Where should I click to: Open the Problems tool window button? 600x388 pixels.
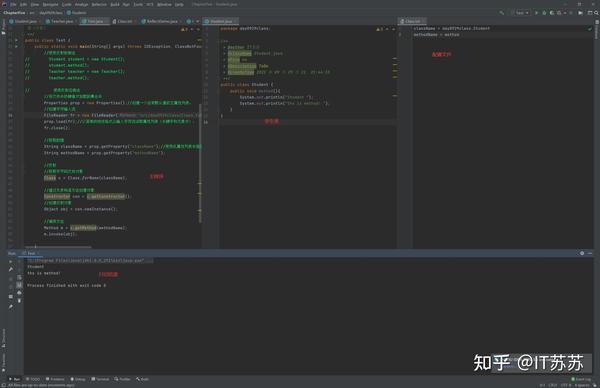[55, 379]
